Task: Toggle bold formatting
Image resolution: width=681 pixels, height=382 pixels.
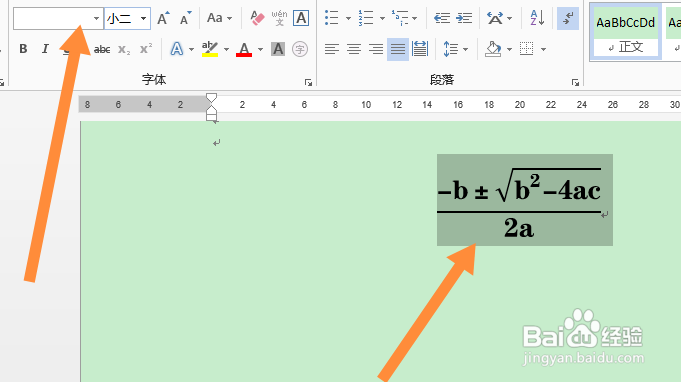Action: [x=23, y=49]
